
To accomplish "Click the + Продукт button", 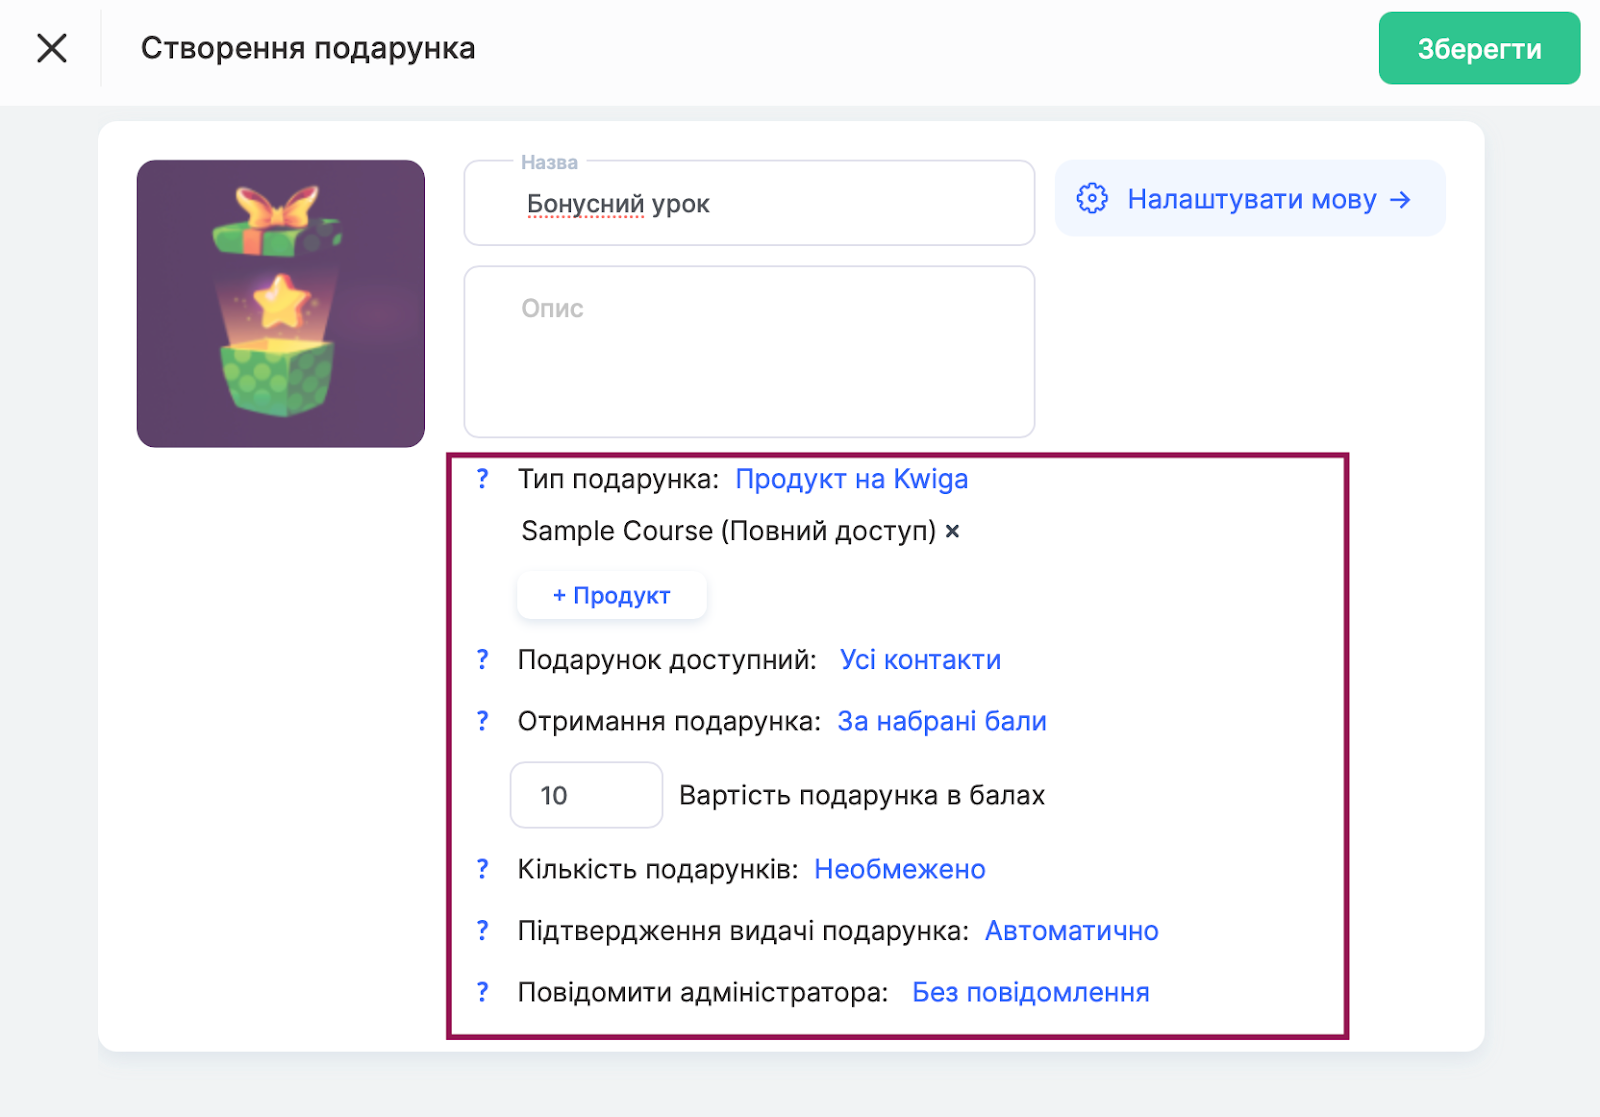I will (x=612, y=595).
